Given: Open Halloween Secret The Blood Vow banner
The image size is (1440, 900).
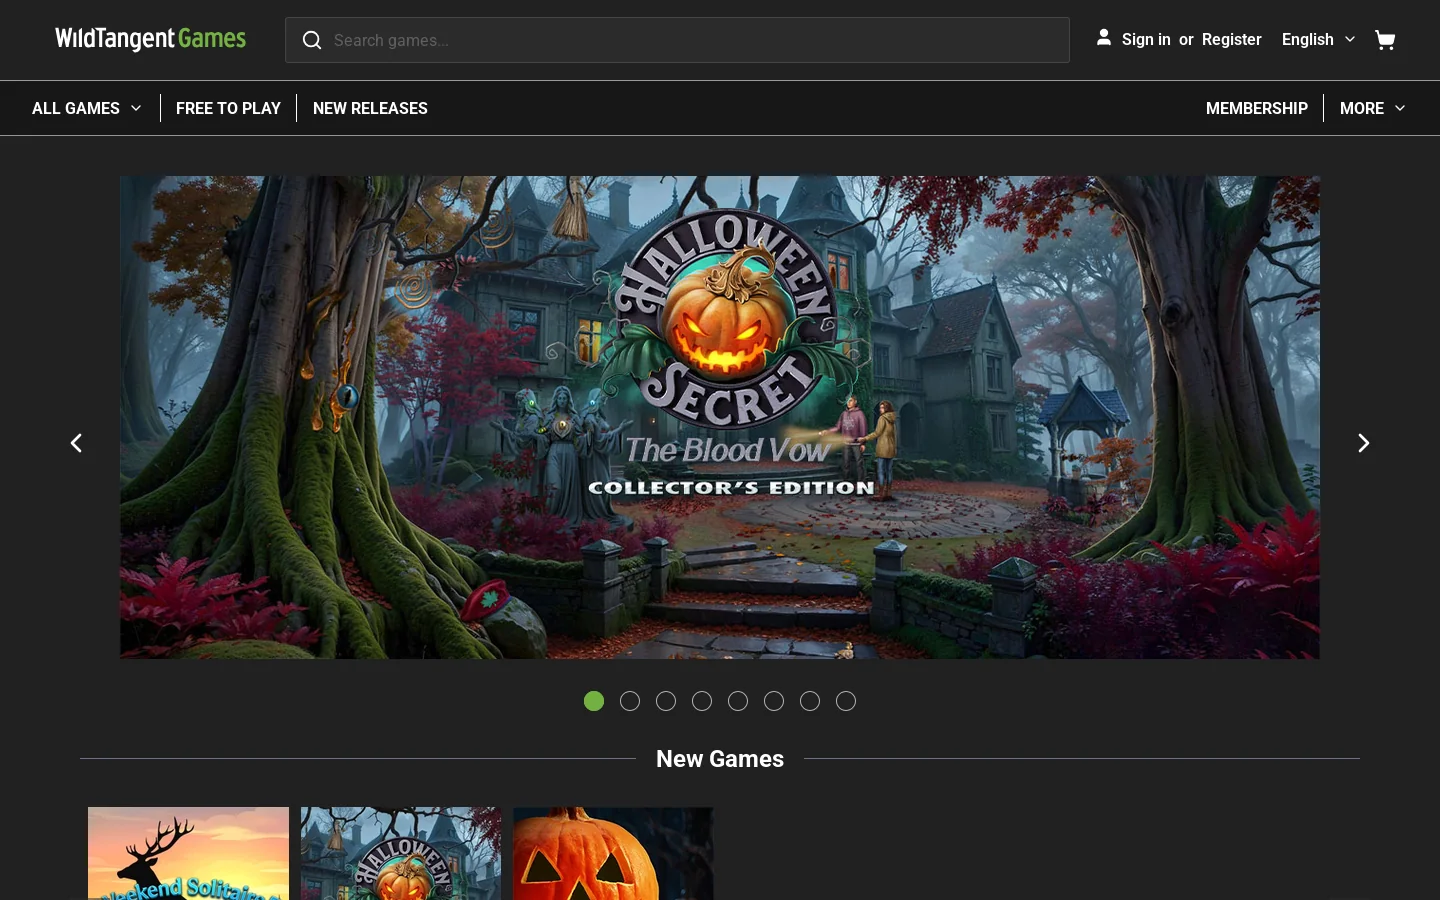Looking at the screenshot, I should point(720,417).
